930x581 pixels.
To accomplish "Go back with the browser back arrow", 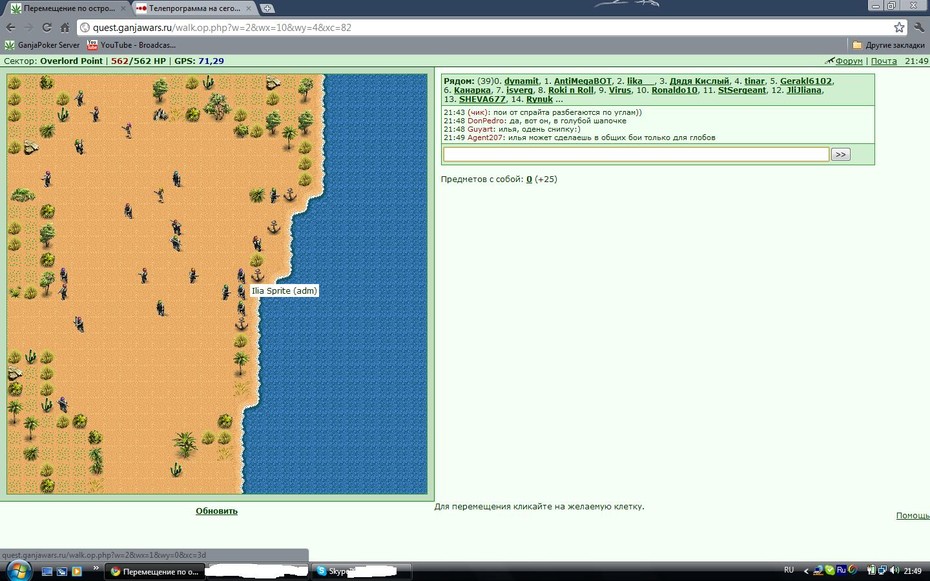I will click(10, 27).
